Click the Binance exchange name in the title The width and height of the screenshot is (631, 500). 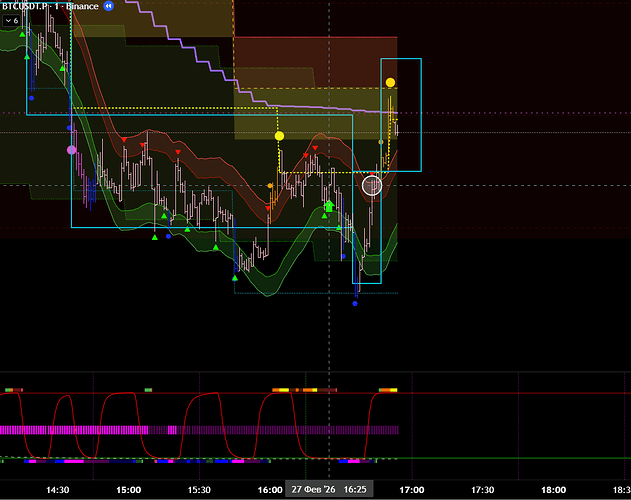coord(82,6)
